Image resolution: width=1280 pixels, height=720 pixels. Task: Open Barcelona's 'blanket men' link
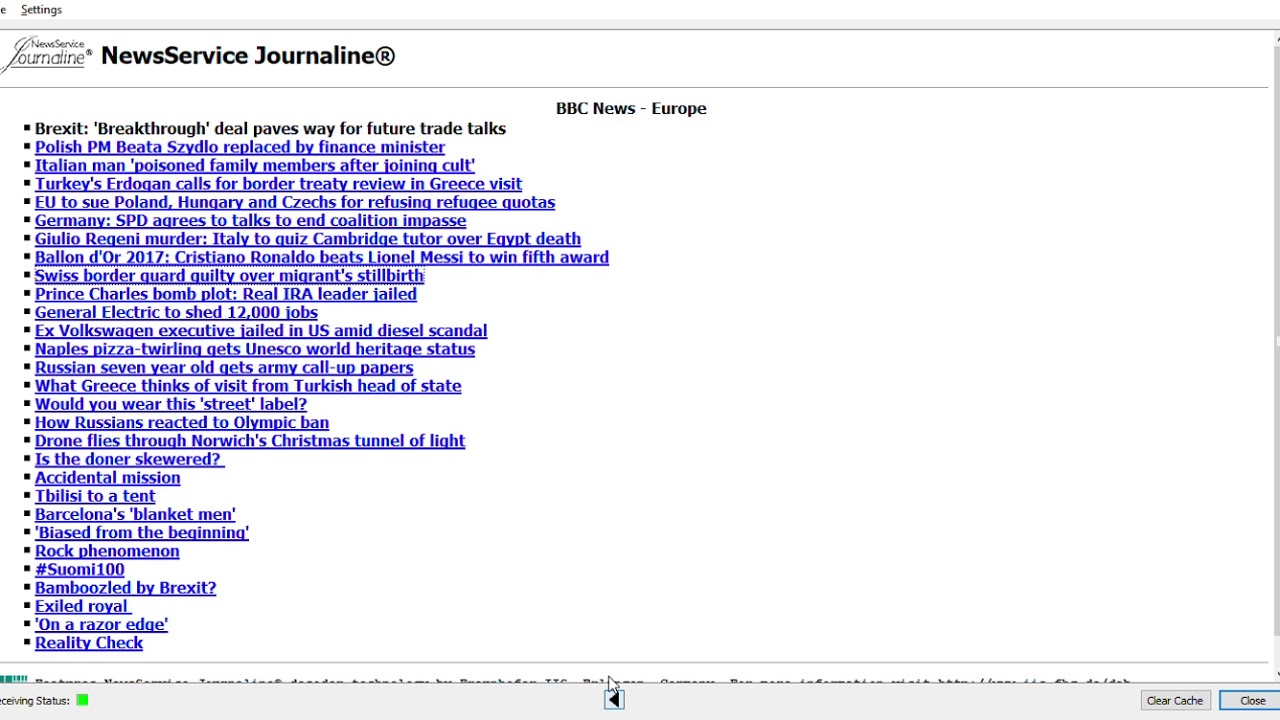coord(135,514)
